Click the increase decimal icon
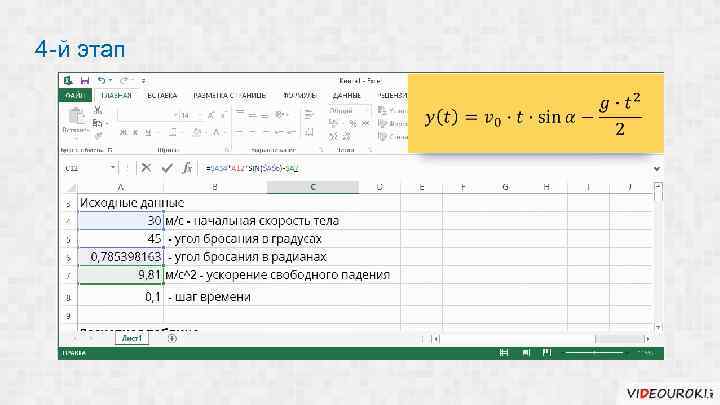The height and width of the screenshot is (405, 720). (334, 136)
